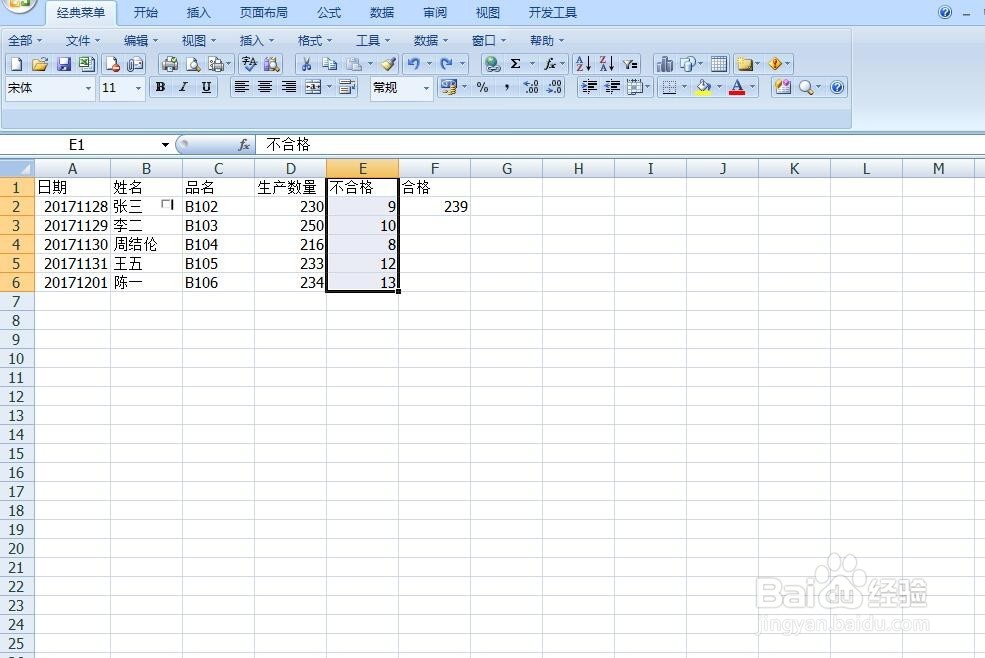This screenshot has width=985, height=658.
Task: Toggle underline formatting
Action: coord(205,88)
